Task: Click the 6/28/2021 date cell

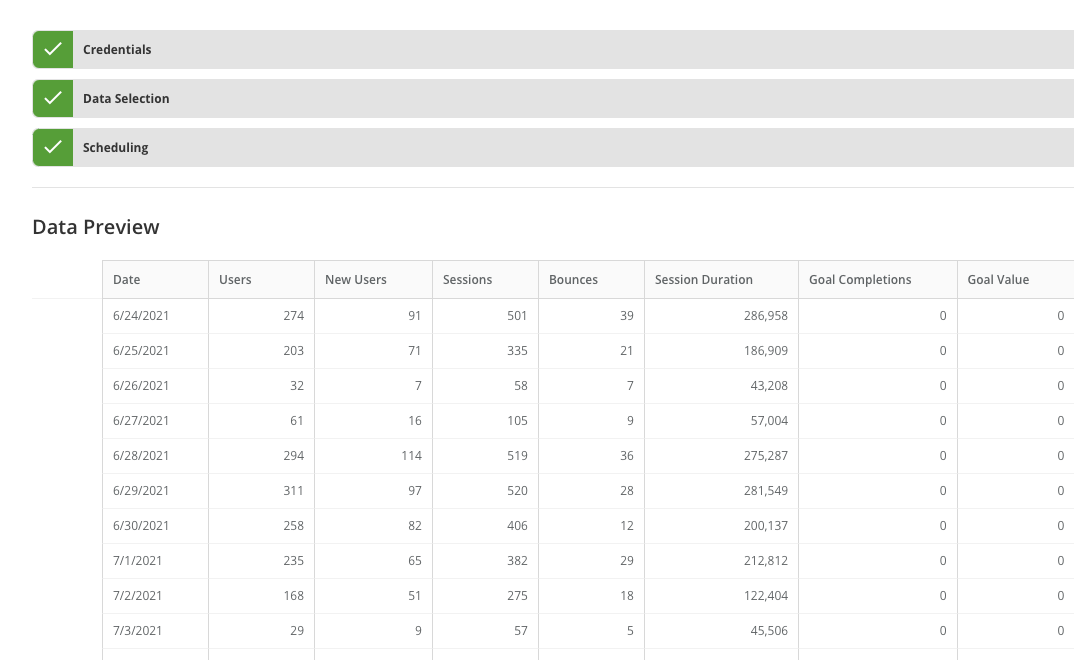Action: (x=141, y=455)
